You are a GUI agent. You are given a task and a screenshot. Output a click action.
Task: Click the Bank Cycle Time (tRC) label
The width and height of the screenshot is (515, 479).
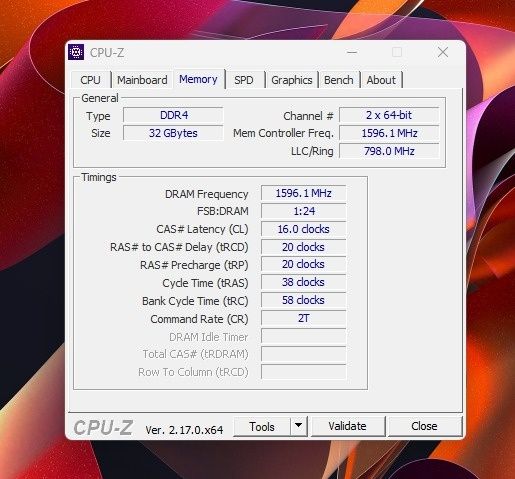tap(195, 301)
